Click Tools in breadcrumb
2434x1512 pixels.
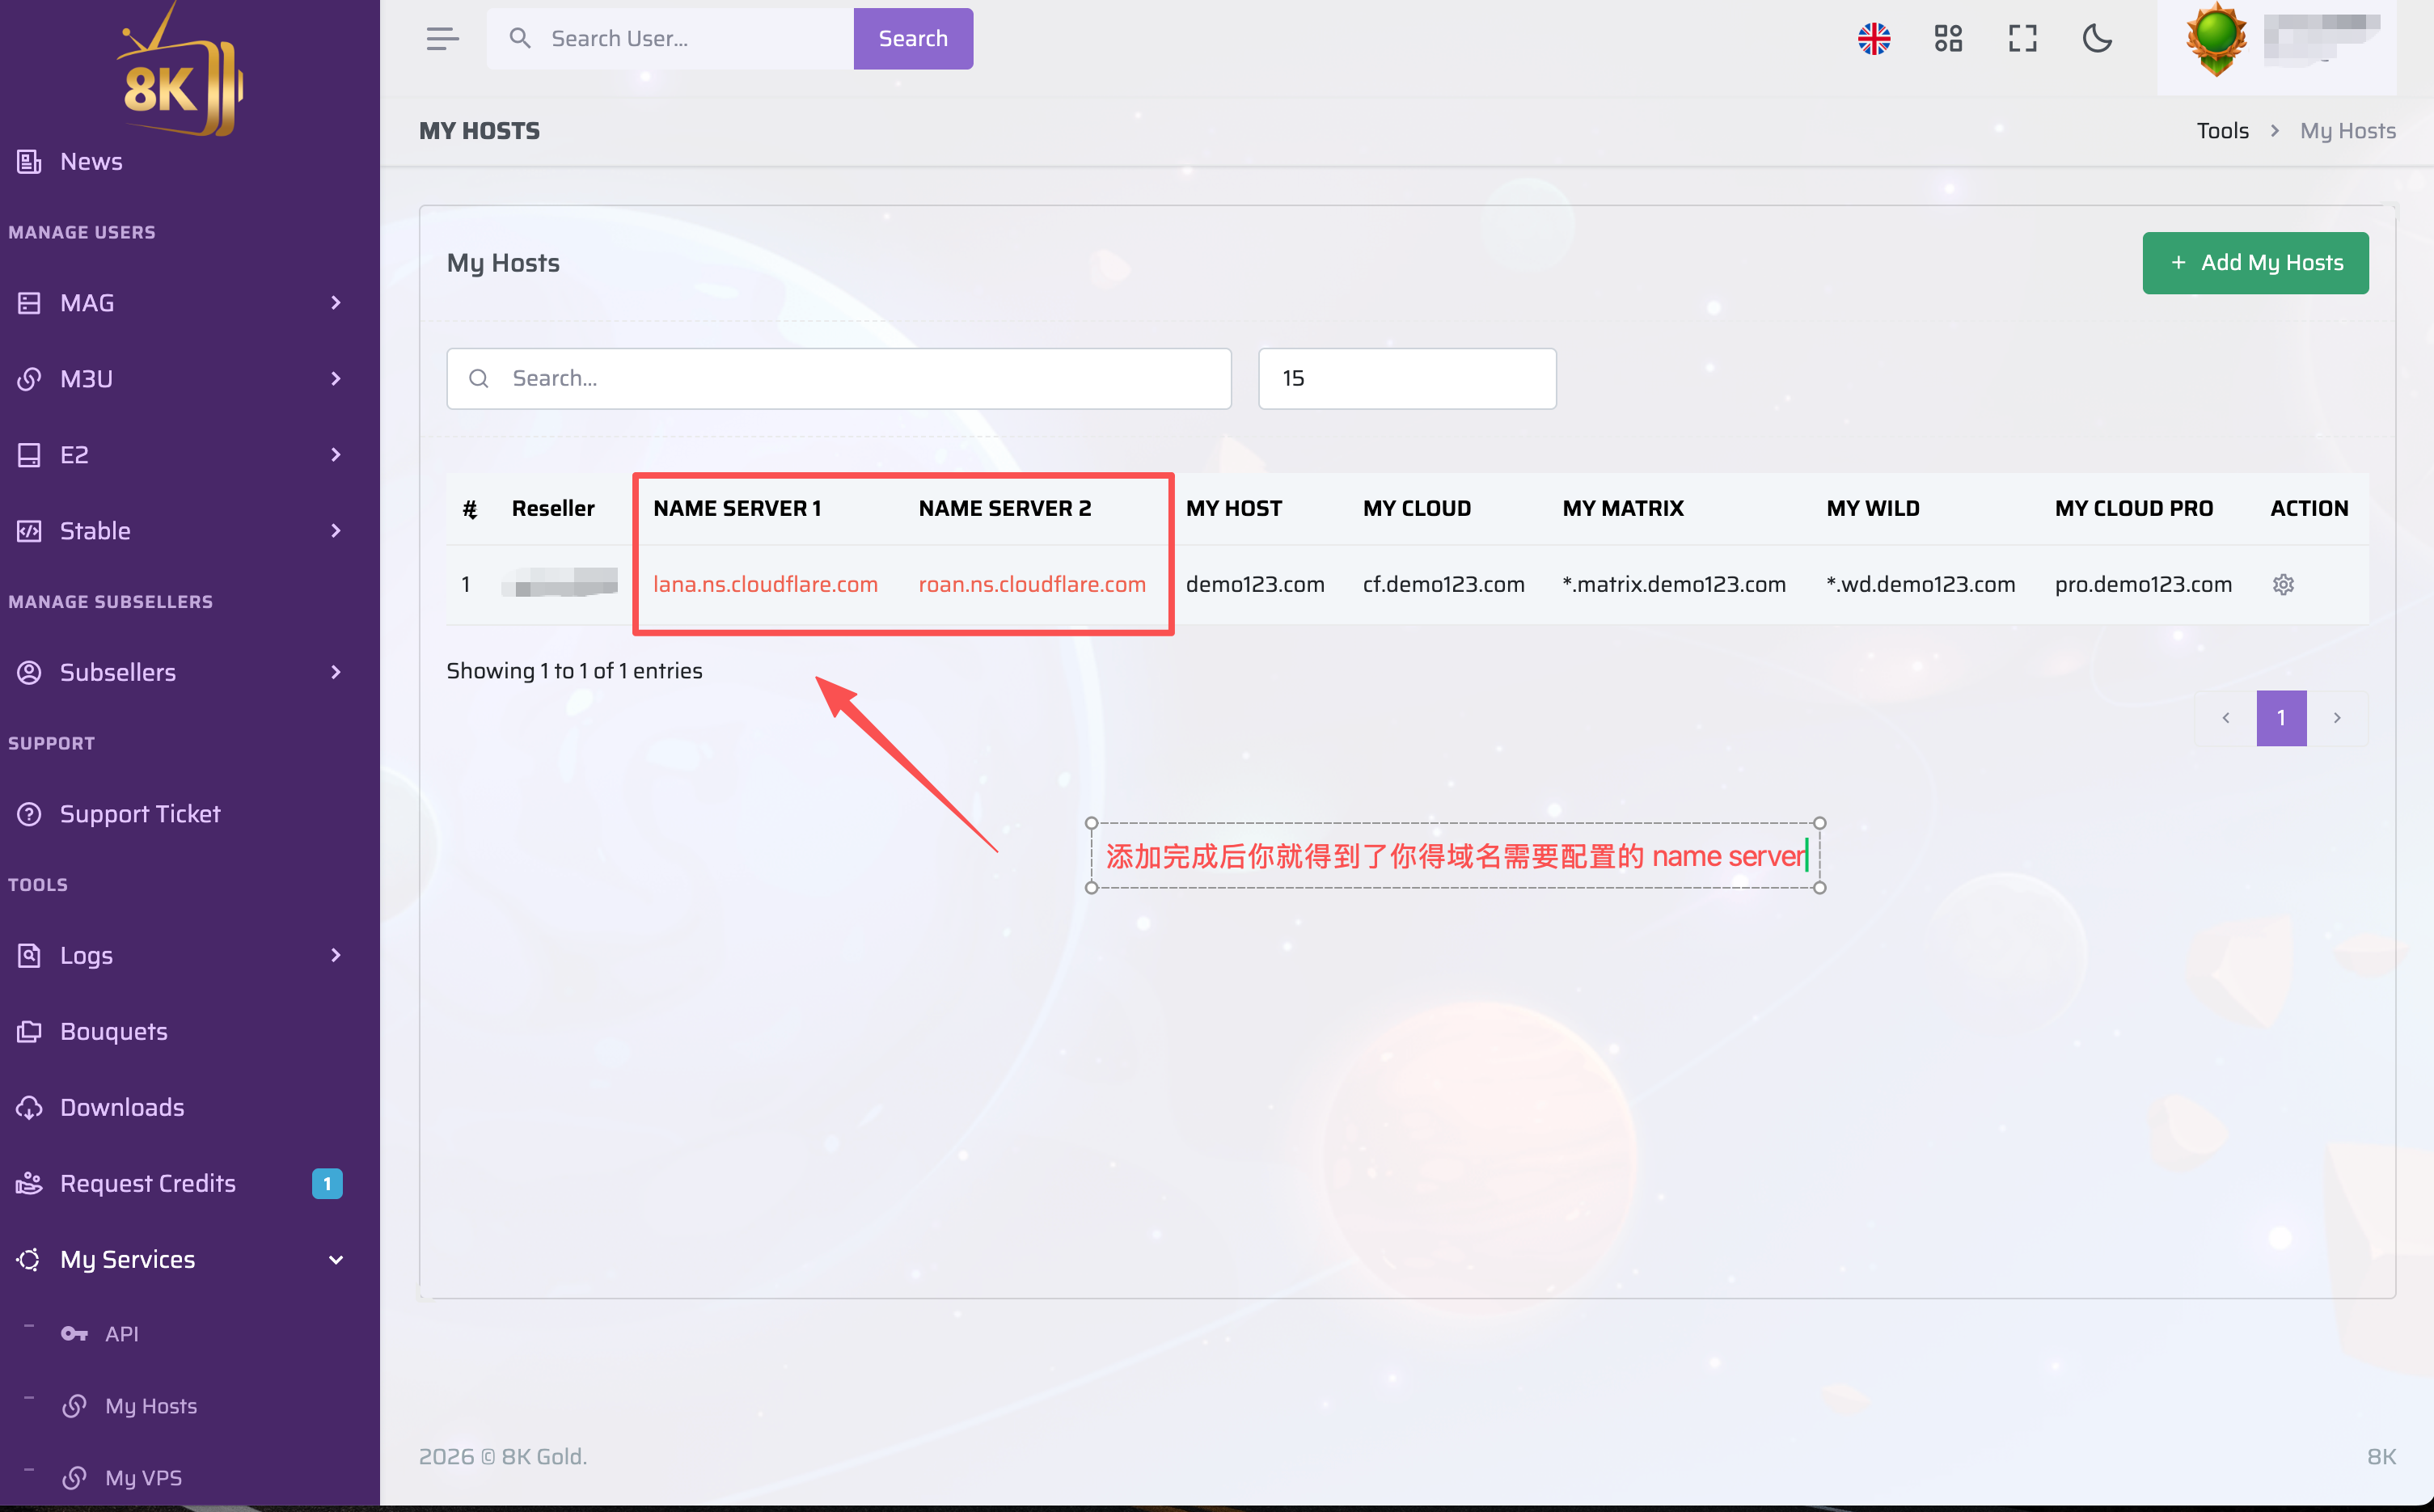click(x=2222, y=130)
